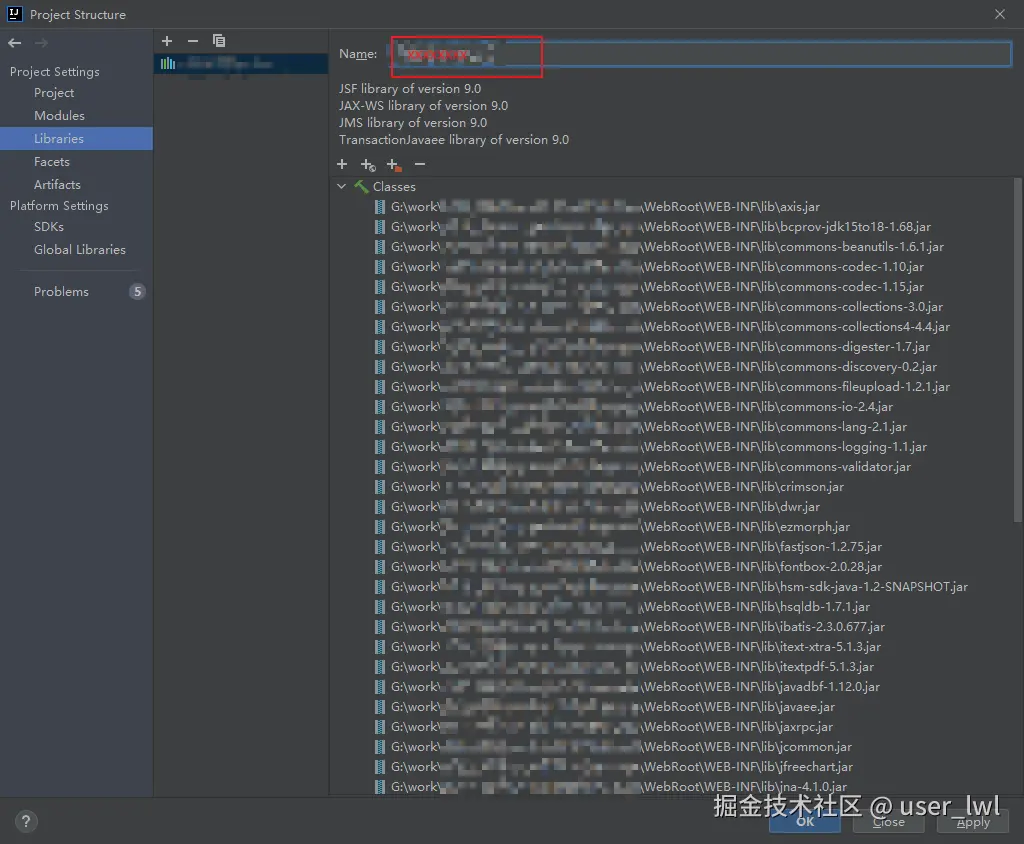Click jar icon beside javaee.jar
The width and height of the screenshot is (1024, 844).
(379, 707)
